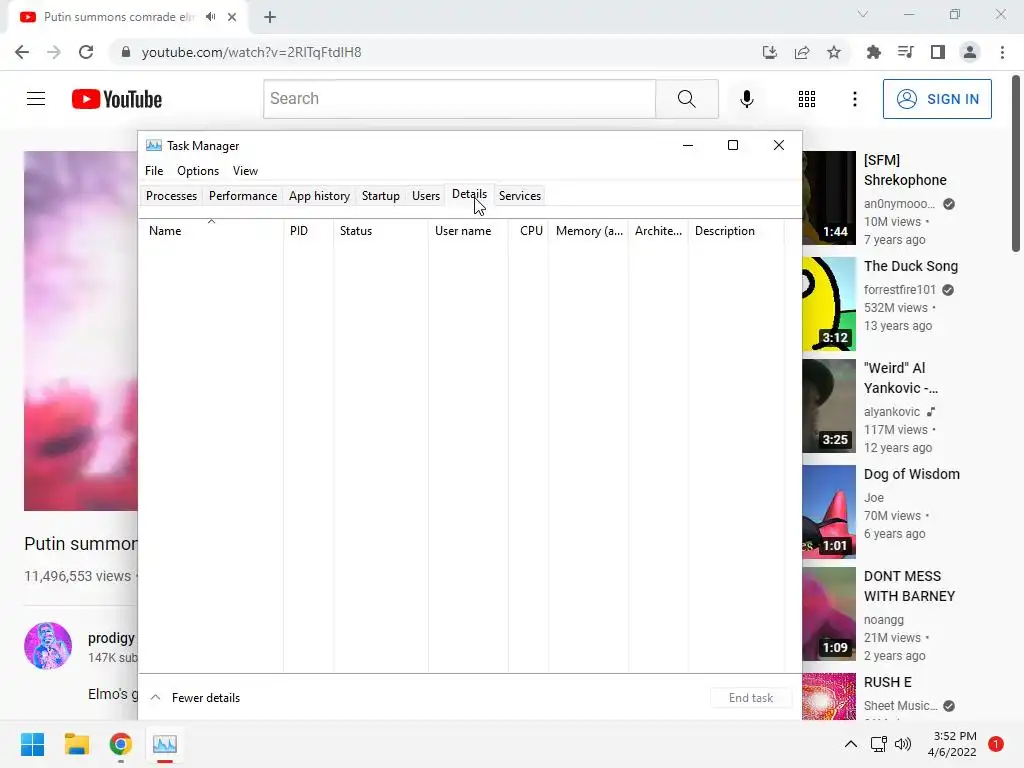Switch to the Services tab
Viewport: 1024px width, 768px height.
click(x=520, y=196)
